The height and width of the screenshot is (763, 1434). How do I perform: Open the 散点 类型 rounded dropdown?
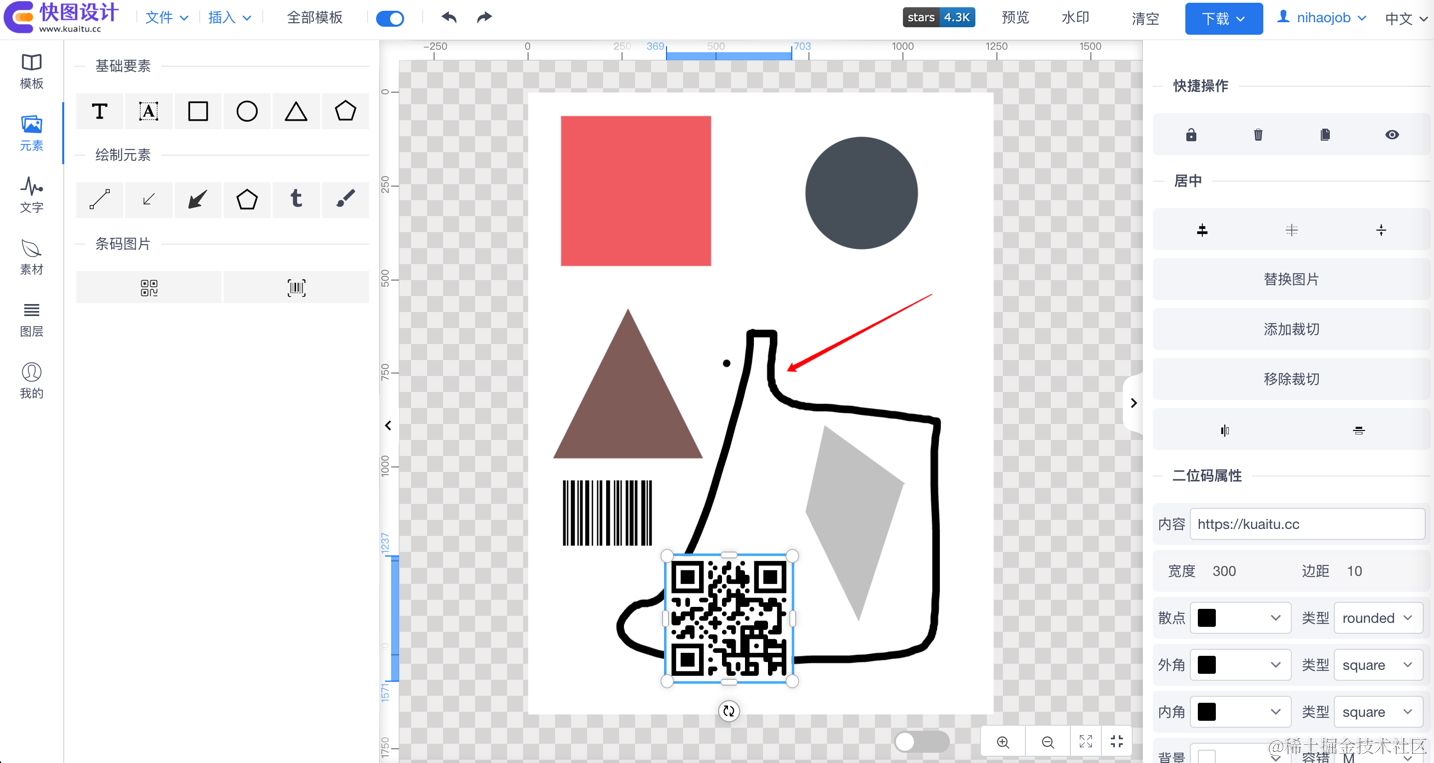(1377, 618)
